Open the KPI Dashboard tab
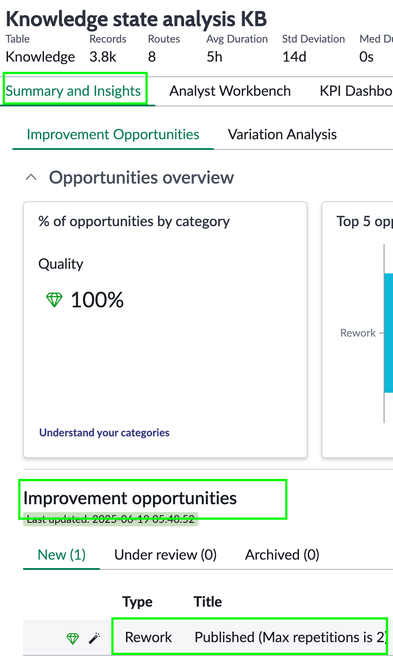 point(356,91)
